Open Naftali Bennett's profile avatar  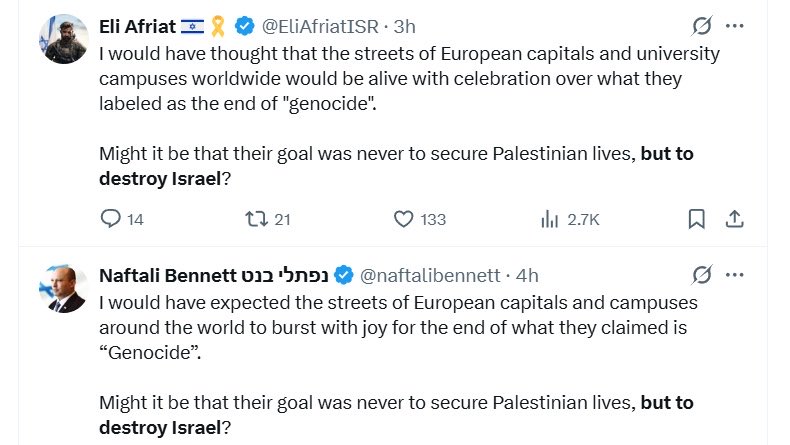click(x=64, y=288)
